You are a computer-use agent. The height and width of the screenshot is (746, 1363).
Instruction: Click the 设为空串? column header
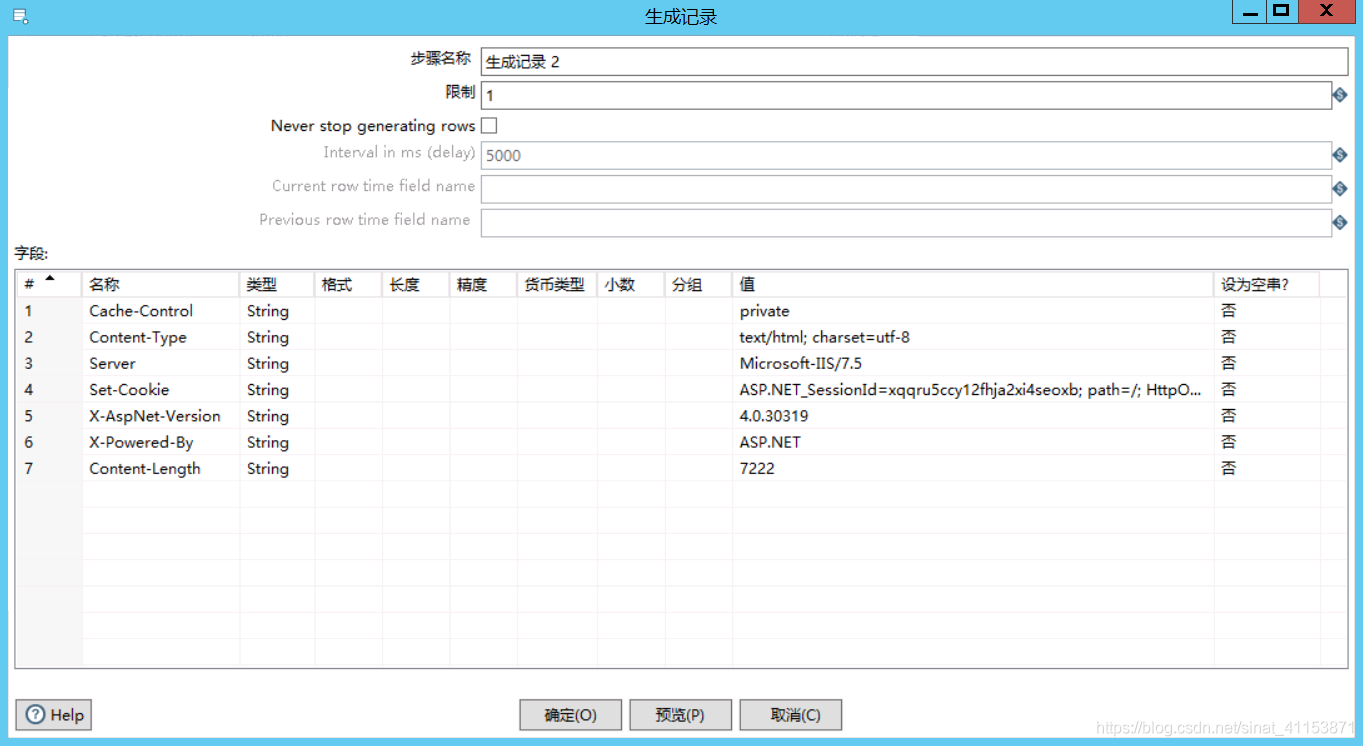tap(1267, 284)
